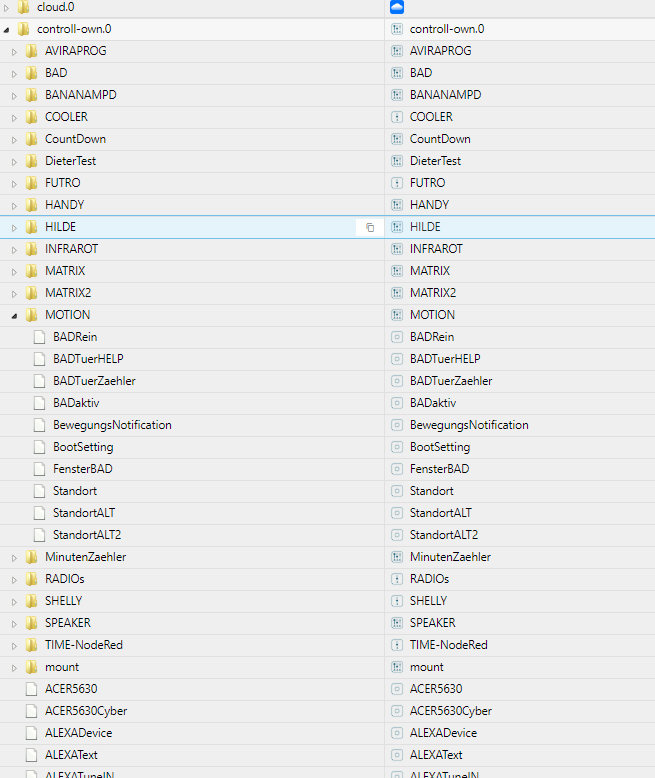
Task: Click the device icon beside right-column RADIOs
Action: 396,579
